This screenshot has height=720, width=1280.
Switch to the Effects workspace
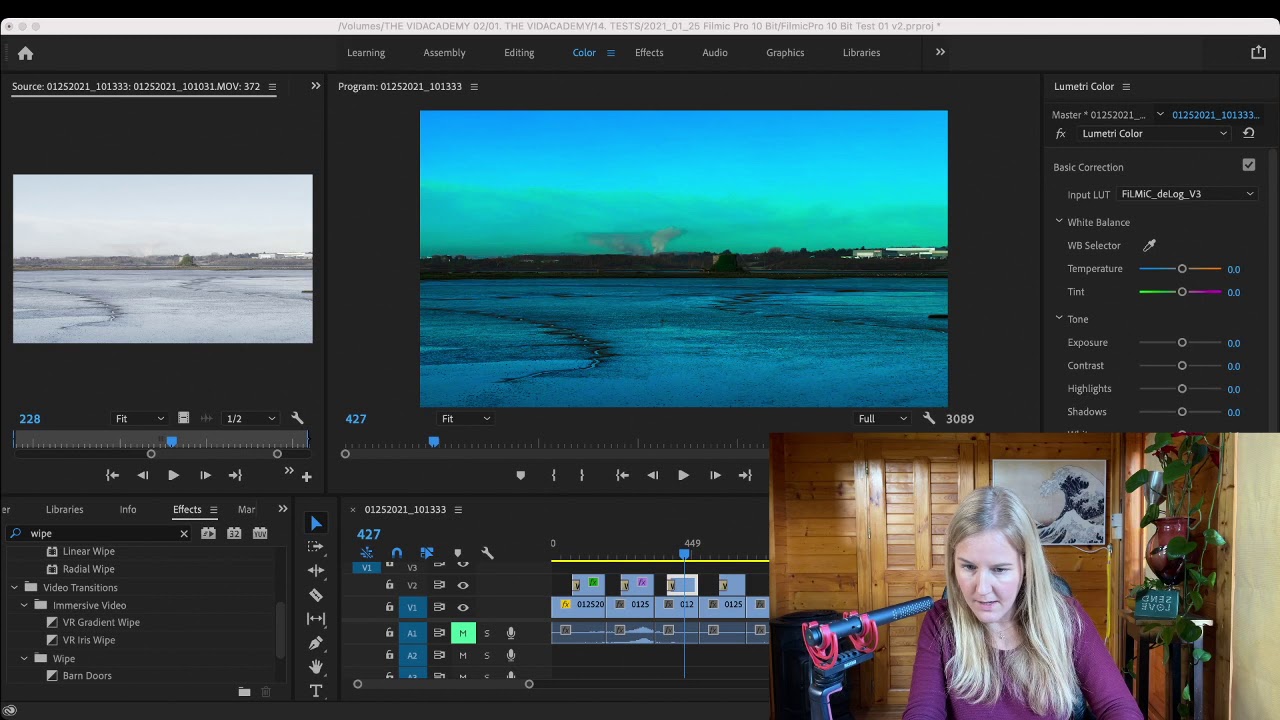point(649,52)
